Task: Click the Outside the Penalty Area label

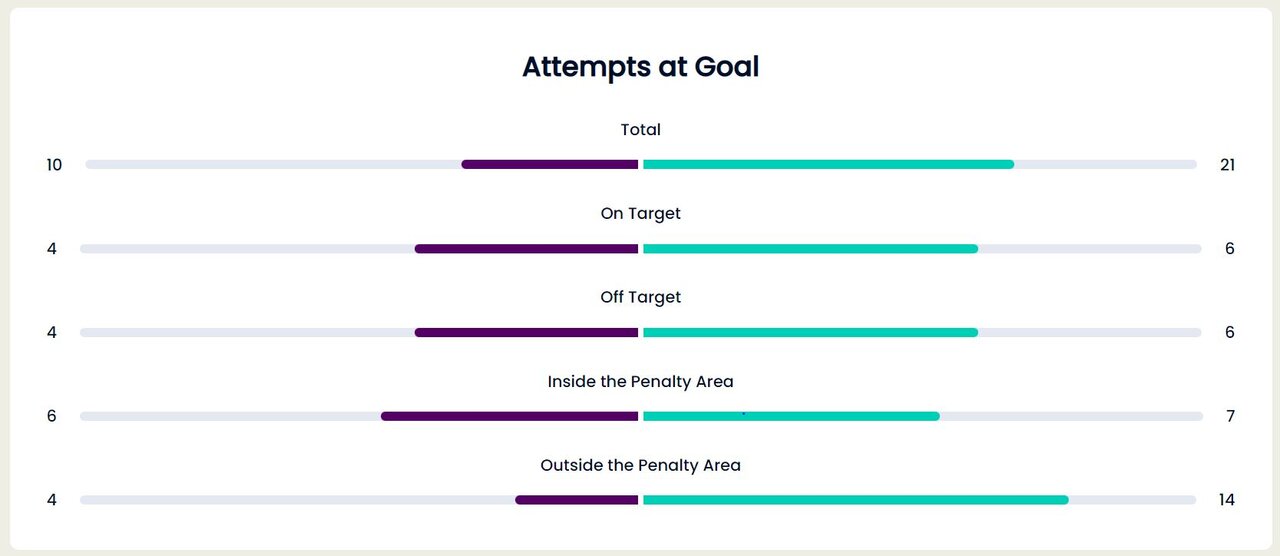Action: pos(640,466)
